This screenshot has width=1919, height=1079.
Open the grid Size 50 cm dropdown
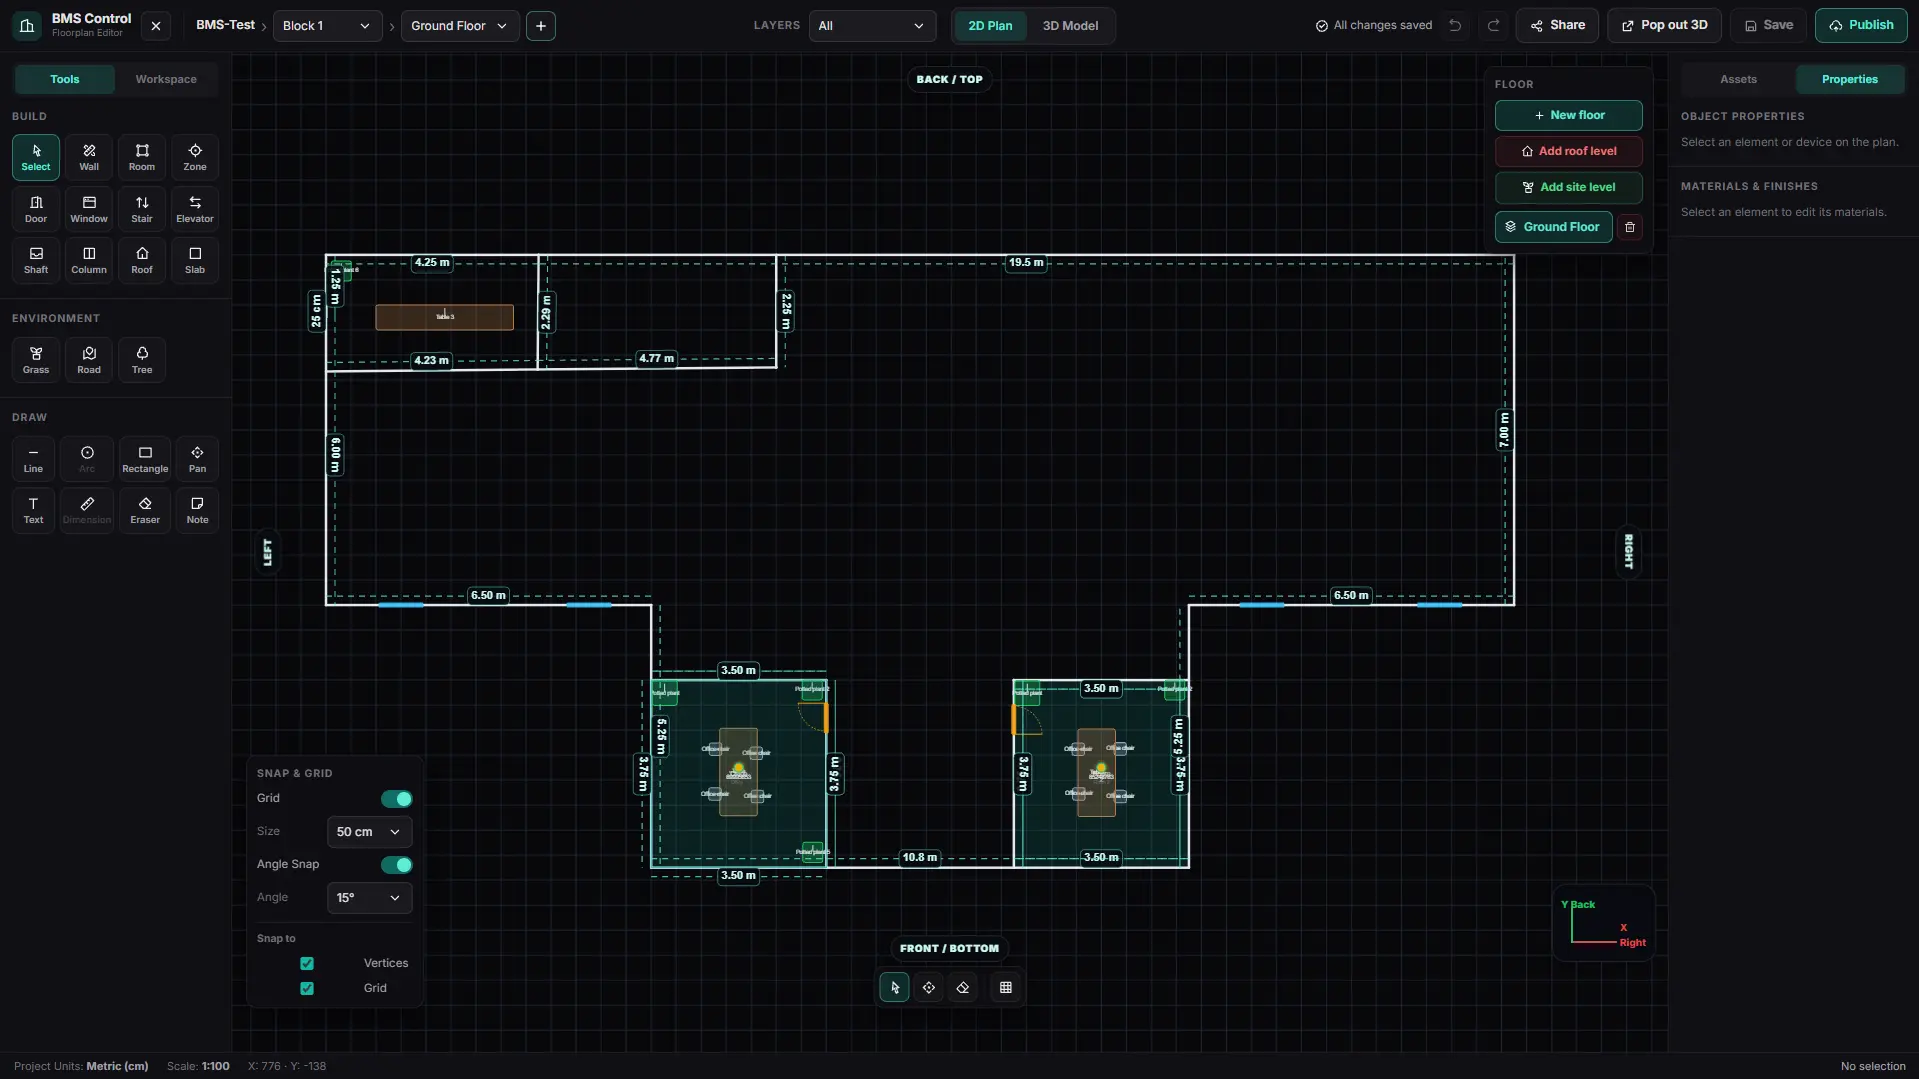coord(369,832)
